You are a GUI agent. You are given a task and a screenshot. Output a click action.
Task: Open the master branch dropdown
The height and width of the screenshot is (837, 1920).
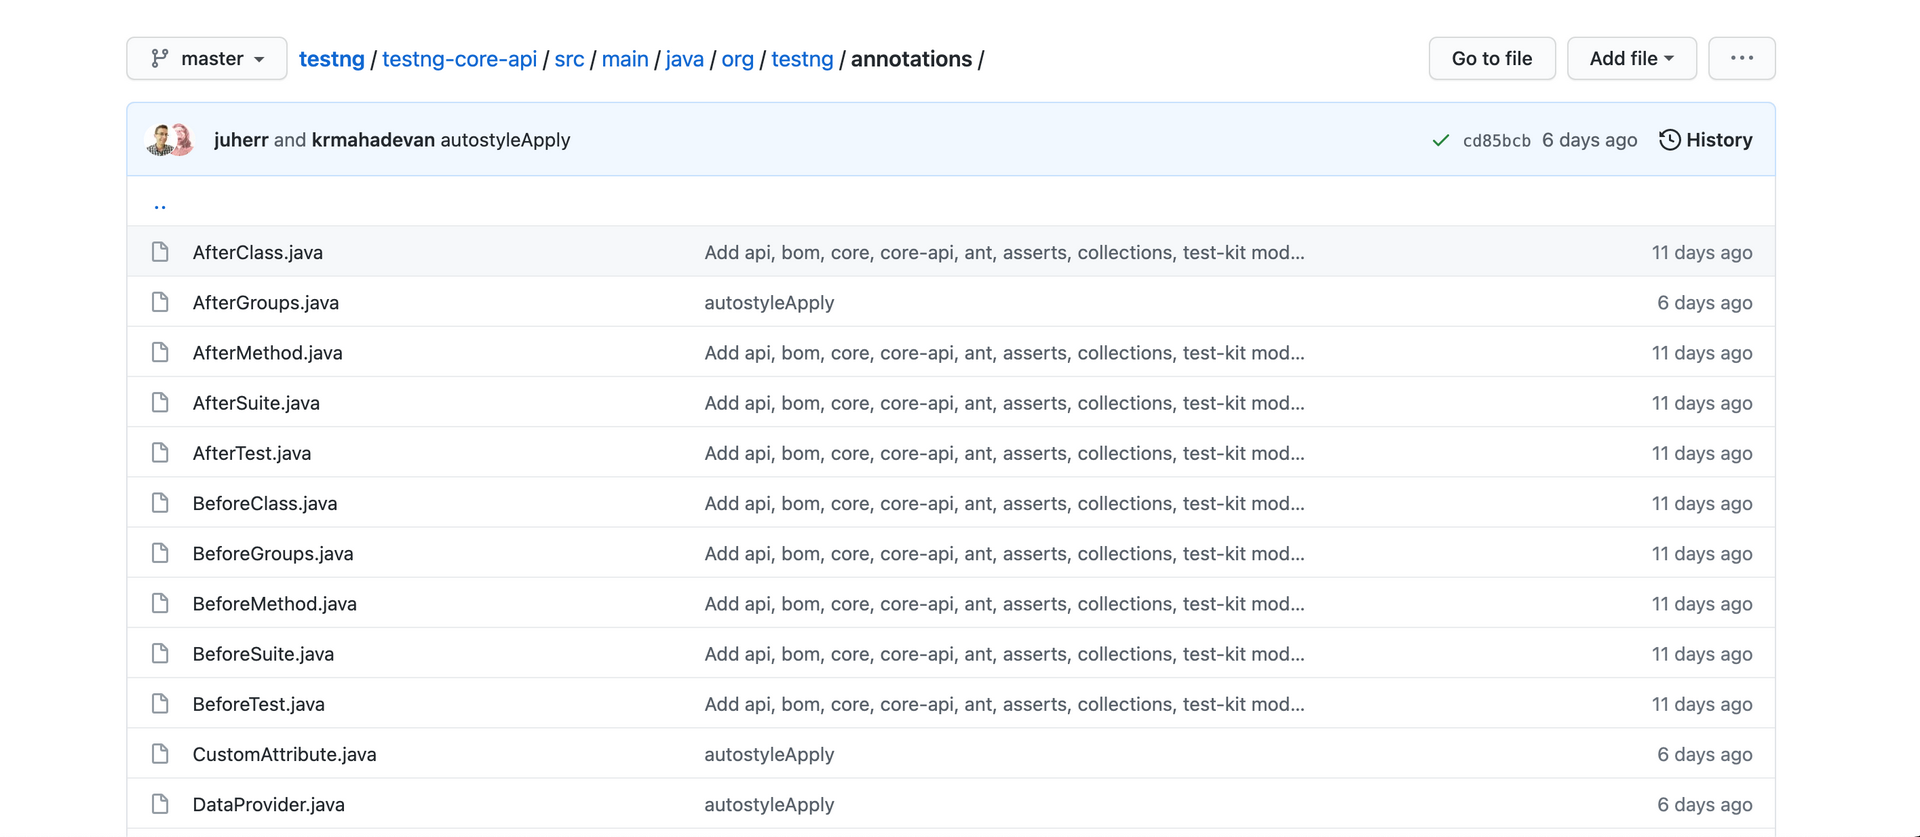[x=207, y=58]
